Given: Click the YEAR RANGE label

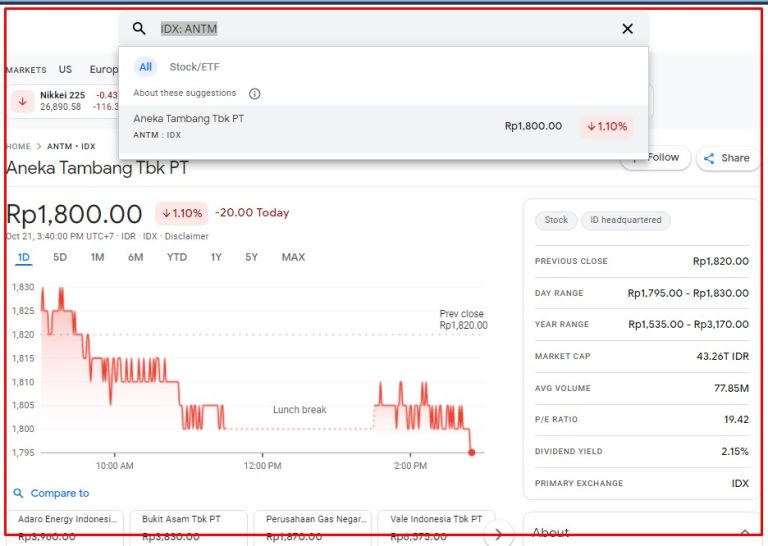Looking at the screenshot, I should pos(562,324).
